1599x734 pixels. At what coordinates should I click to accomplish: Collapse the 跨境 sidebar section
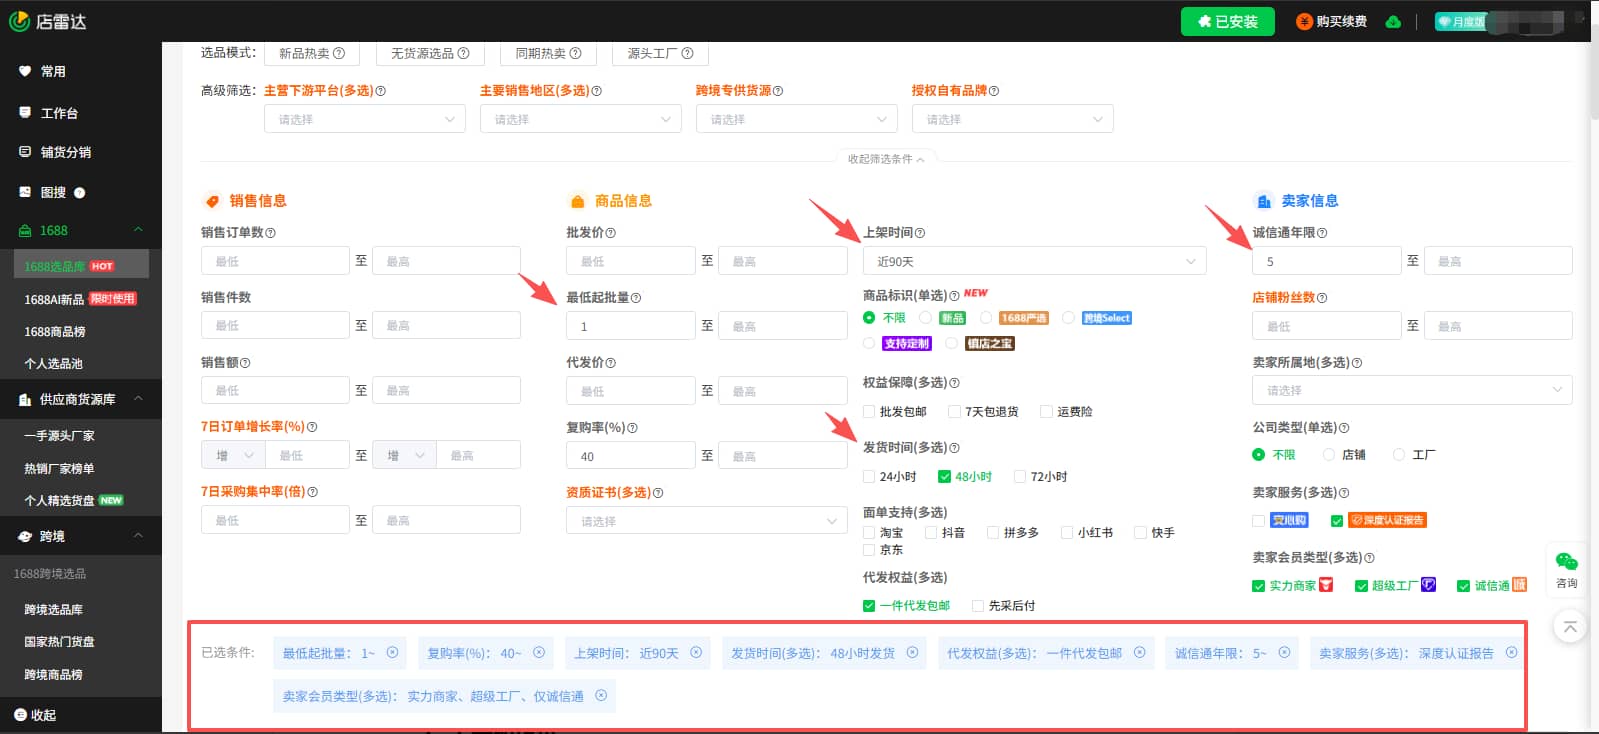point(138,536)
